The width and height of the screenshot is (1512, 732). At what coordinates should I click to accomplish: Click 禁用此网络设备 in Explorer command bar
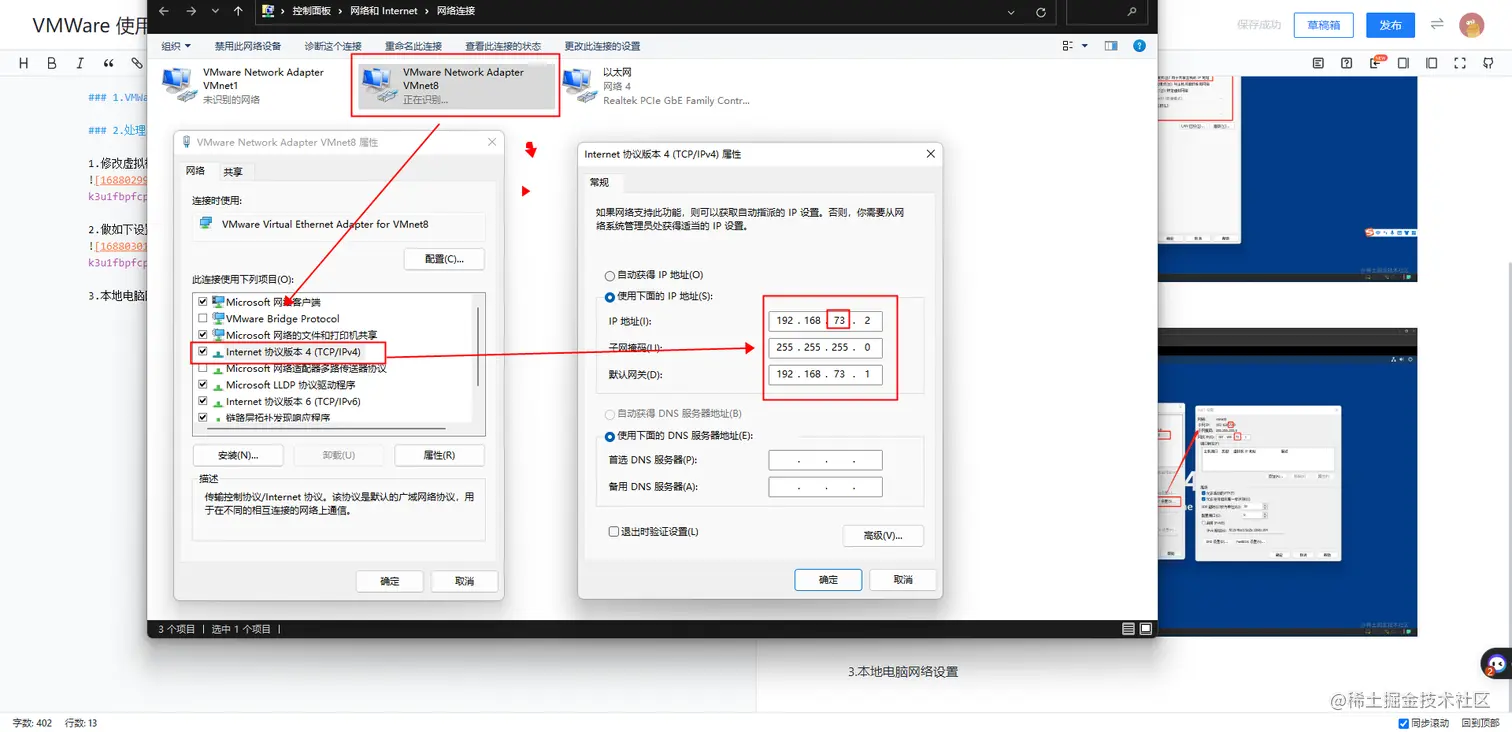(248, 46)
